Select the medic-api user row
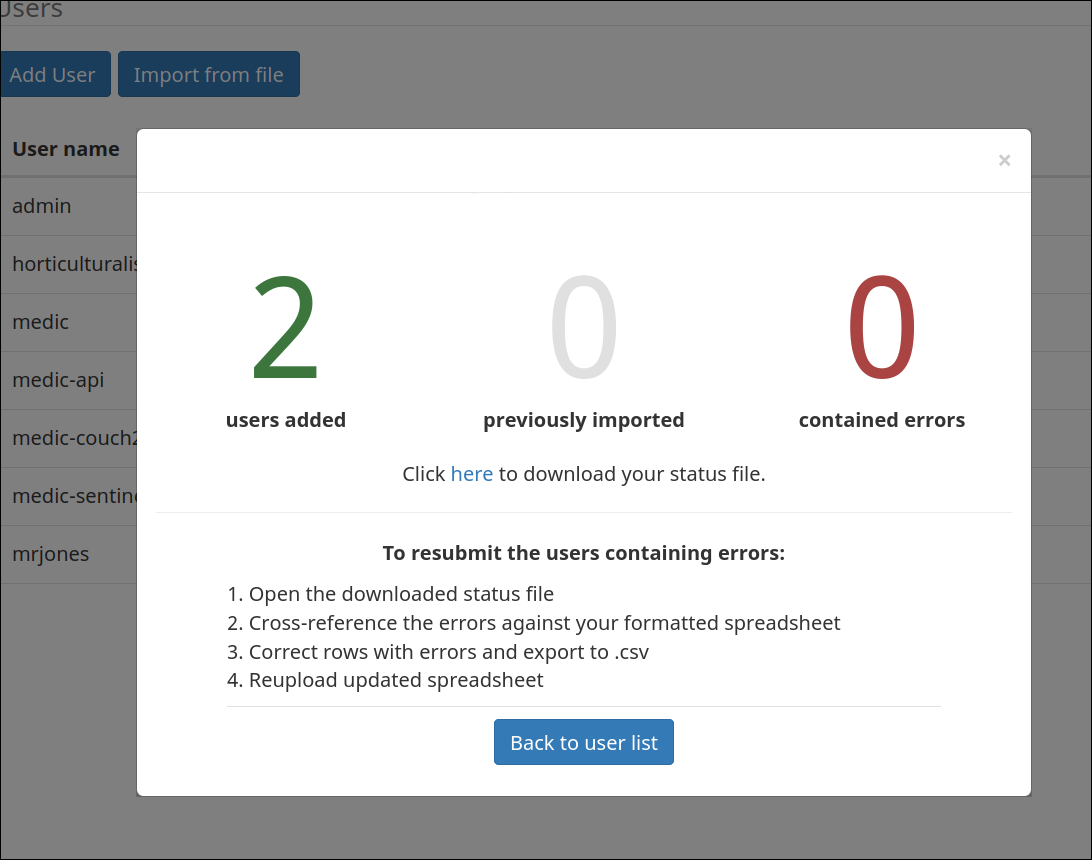This screenshot has width=1092, height=860. click(68, 380)
